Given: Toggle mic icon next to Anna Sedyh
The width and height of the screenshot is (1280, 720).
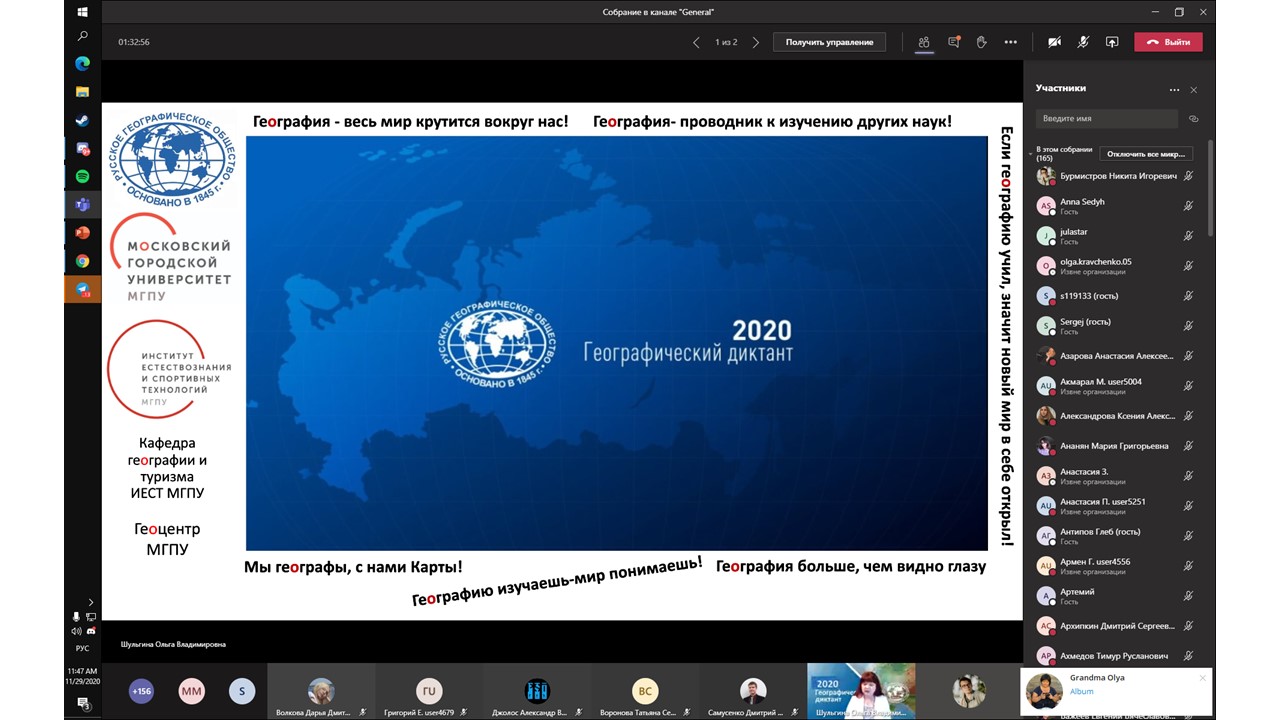Looking at the screenshot, I should [1188, 206].
